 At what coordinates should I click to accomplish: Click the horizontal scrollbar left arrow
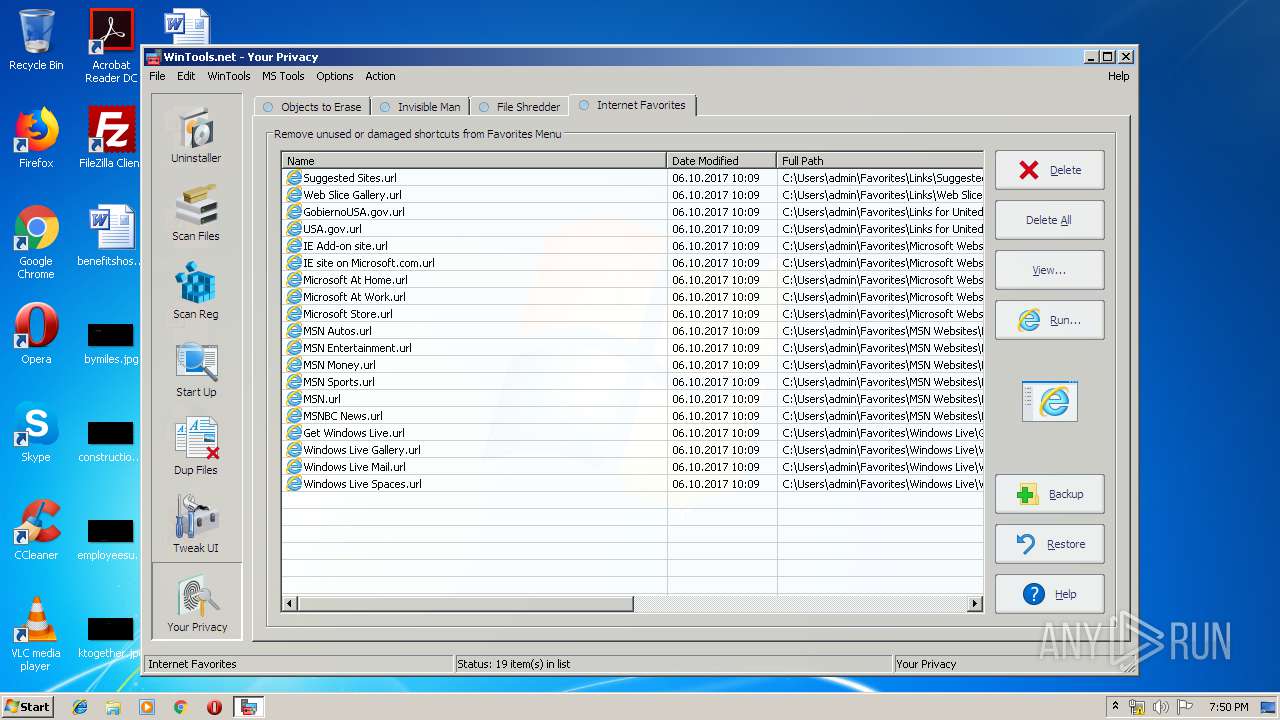290,604
